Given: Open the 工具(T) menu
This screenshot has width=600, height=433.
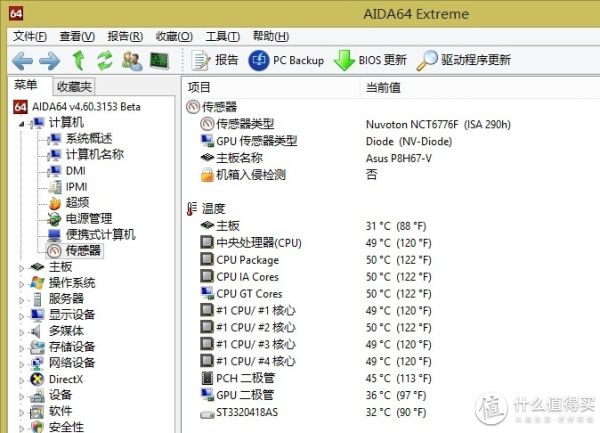Looking at the screenshot, I should (x=223, y=37).
